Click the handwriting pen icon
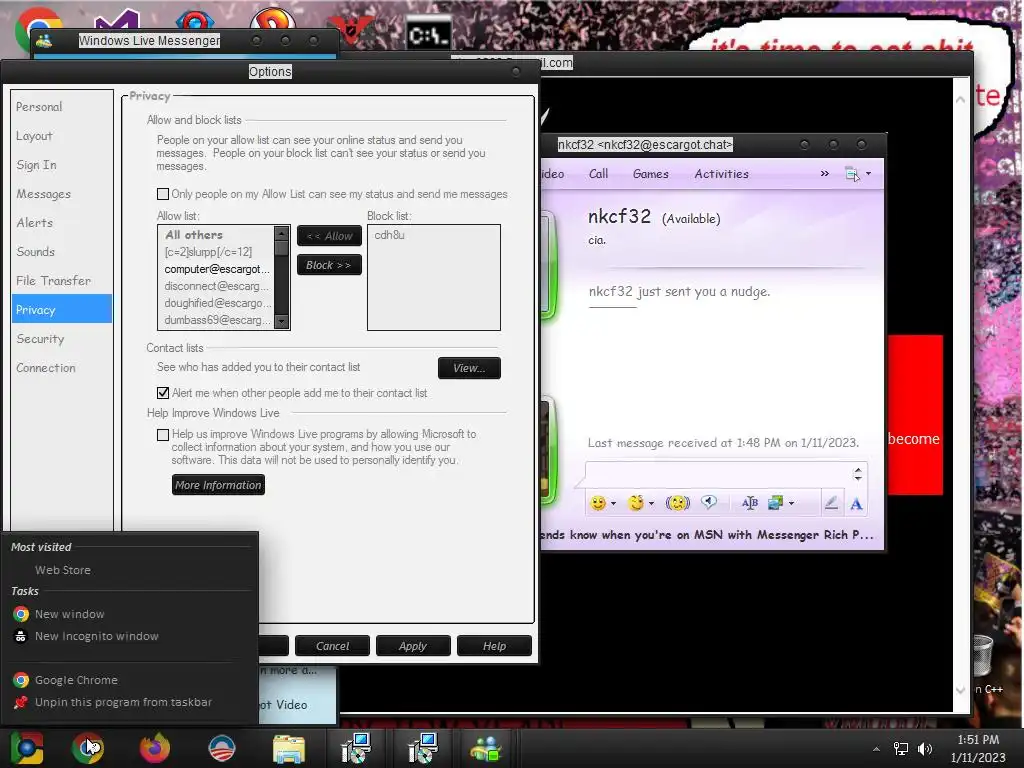 click(x=831, y=503)
